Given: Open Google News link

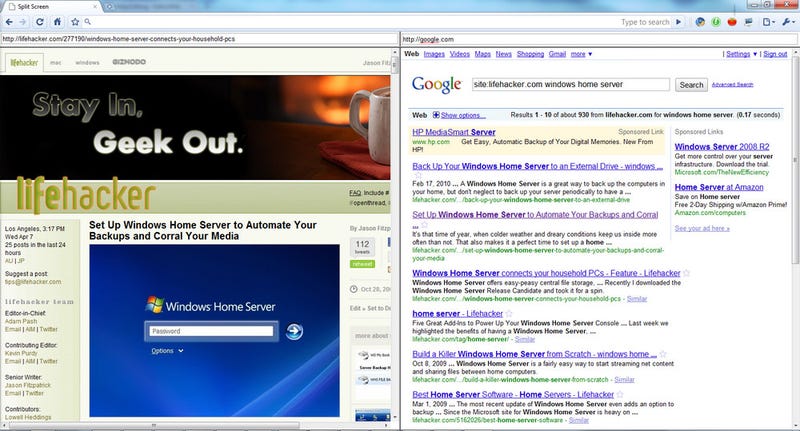Looking at the screenshot, I should [504, 54].
